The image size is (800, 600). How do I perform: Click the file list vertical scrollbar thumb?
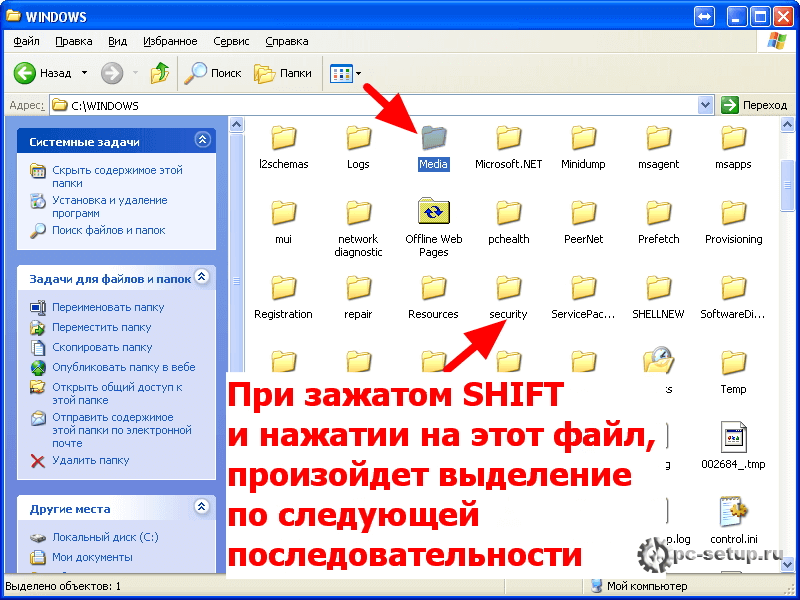coord(787,185)
